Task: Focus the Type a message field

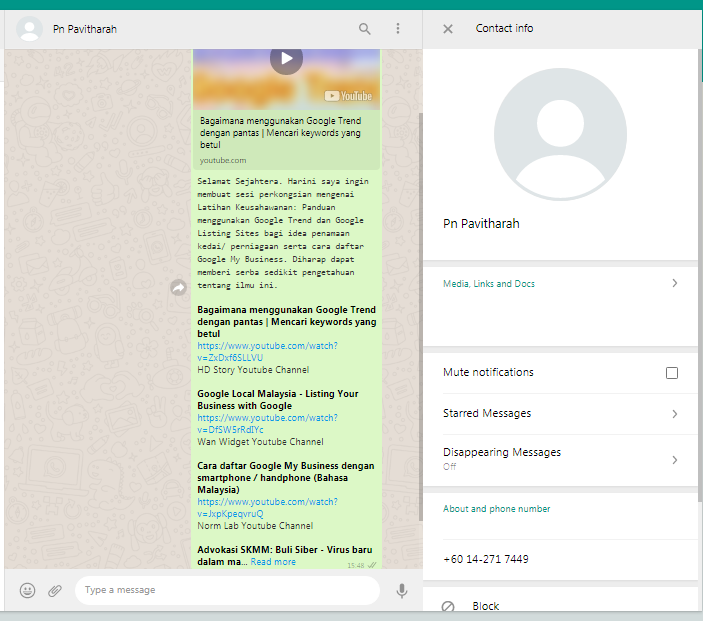Action: tap(227, 590)
